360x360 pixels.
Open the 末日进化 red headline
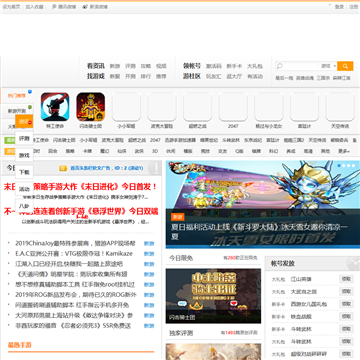(80, 187)
